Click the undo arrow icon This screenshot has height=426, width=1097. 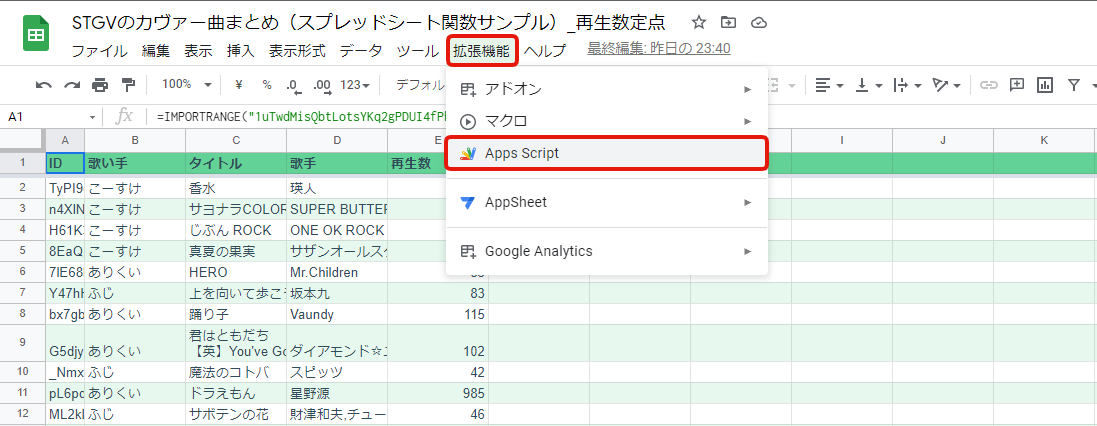point(43,85)
